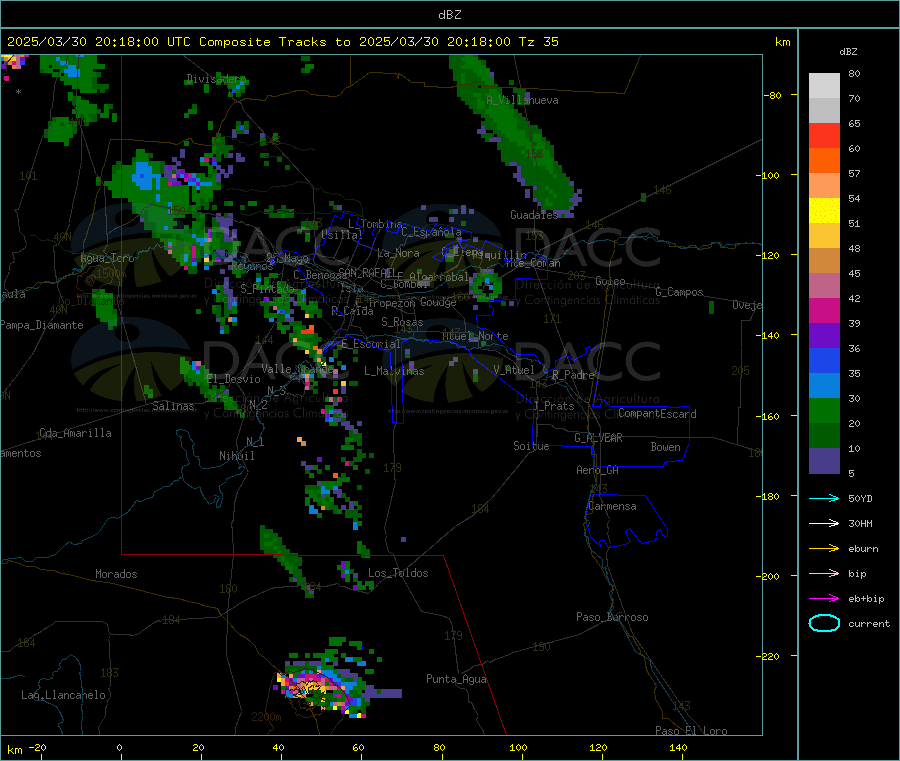Click the El_Desvio map label
The width and height of the screenshot is (900, 761).
coord(234,379)
